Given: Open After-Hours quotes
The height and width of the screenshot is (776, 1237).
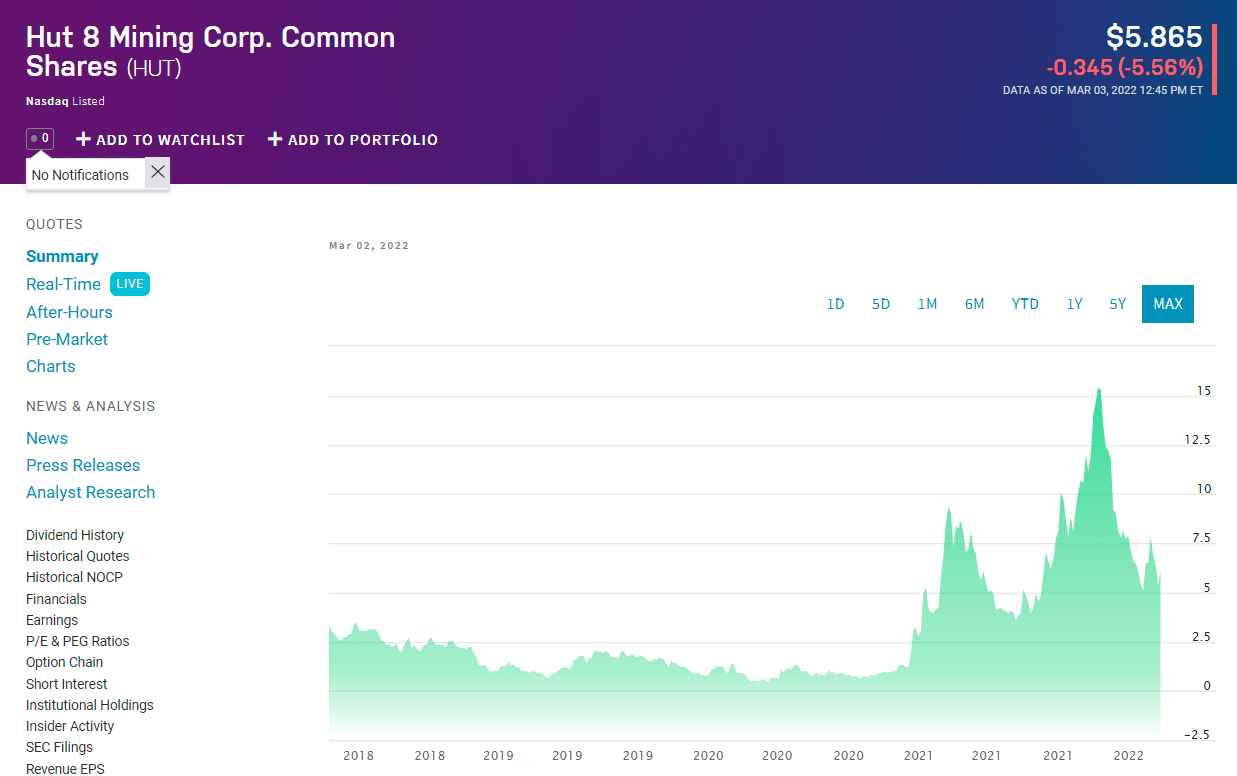Looking at the screenshot, I should [x=69, y=312].
